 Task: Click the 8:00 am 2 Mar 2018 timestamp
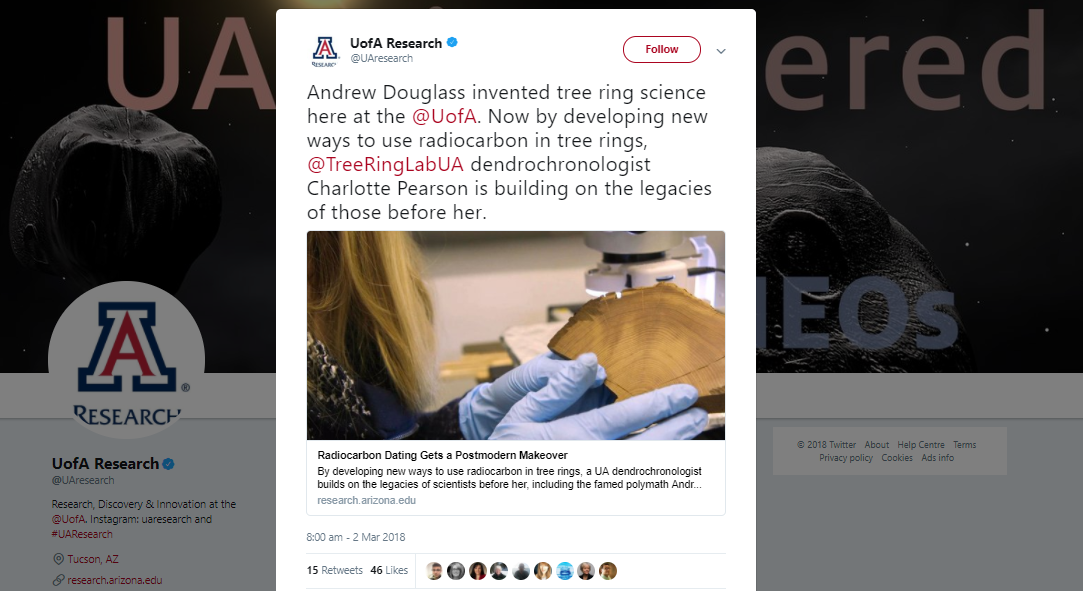click(356, 537)
